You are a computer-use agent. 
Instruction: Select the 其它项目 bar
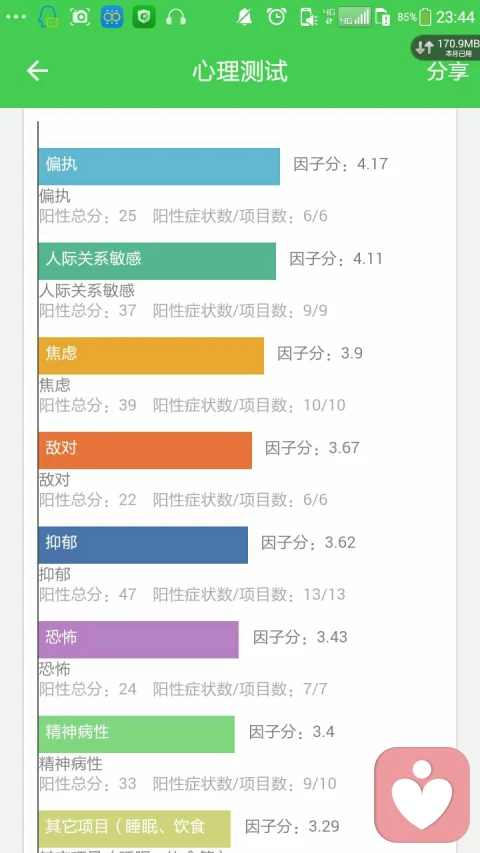pyautogui.click(x=134, y=829)
